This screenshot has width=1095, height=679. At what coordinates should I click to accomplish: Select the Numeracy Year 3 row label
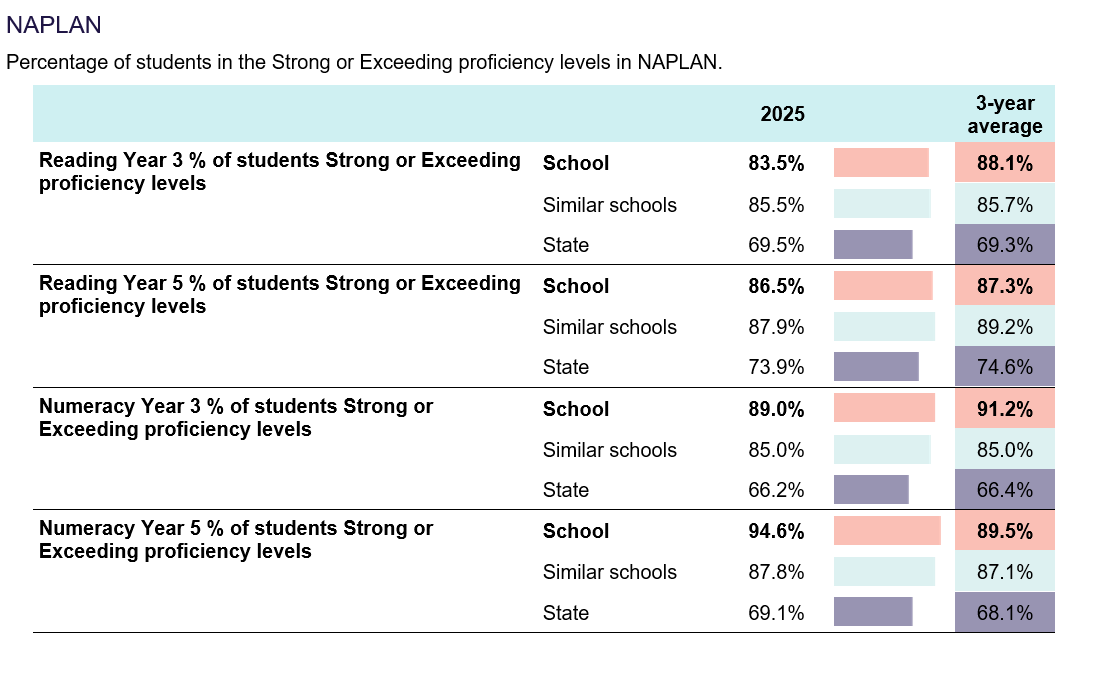(x=236, y=418)
